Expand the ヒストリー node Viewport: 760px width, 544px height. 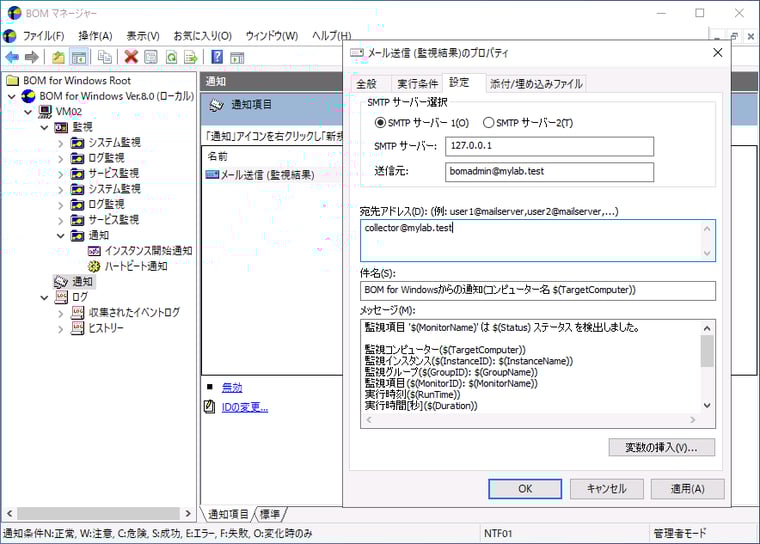(x=61, y=329)
